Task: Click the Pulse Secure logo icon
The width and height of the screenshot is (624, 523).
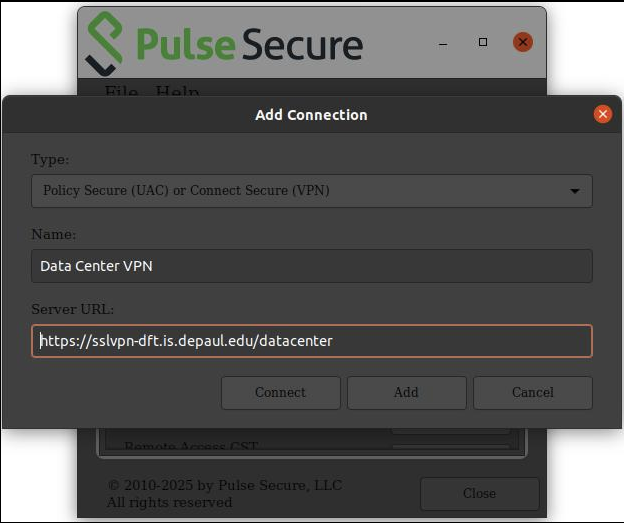Action: [x=105, y=42]
